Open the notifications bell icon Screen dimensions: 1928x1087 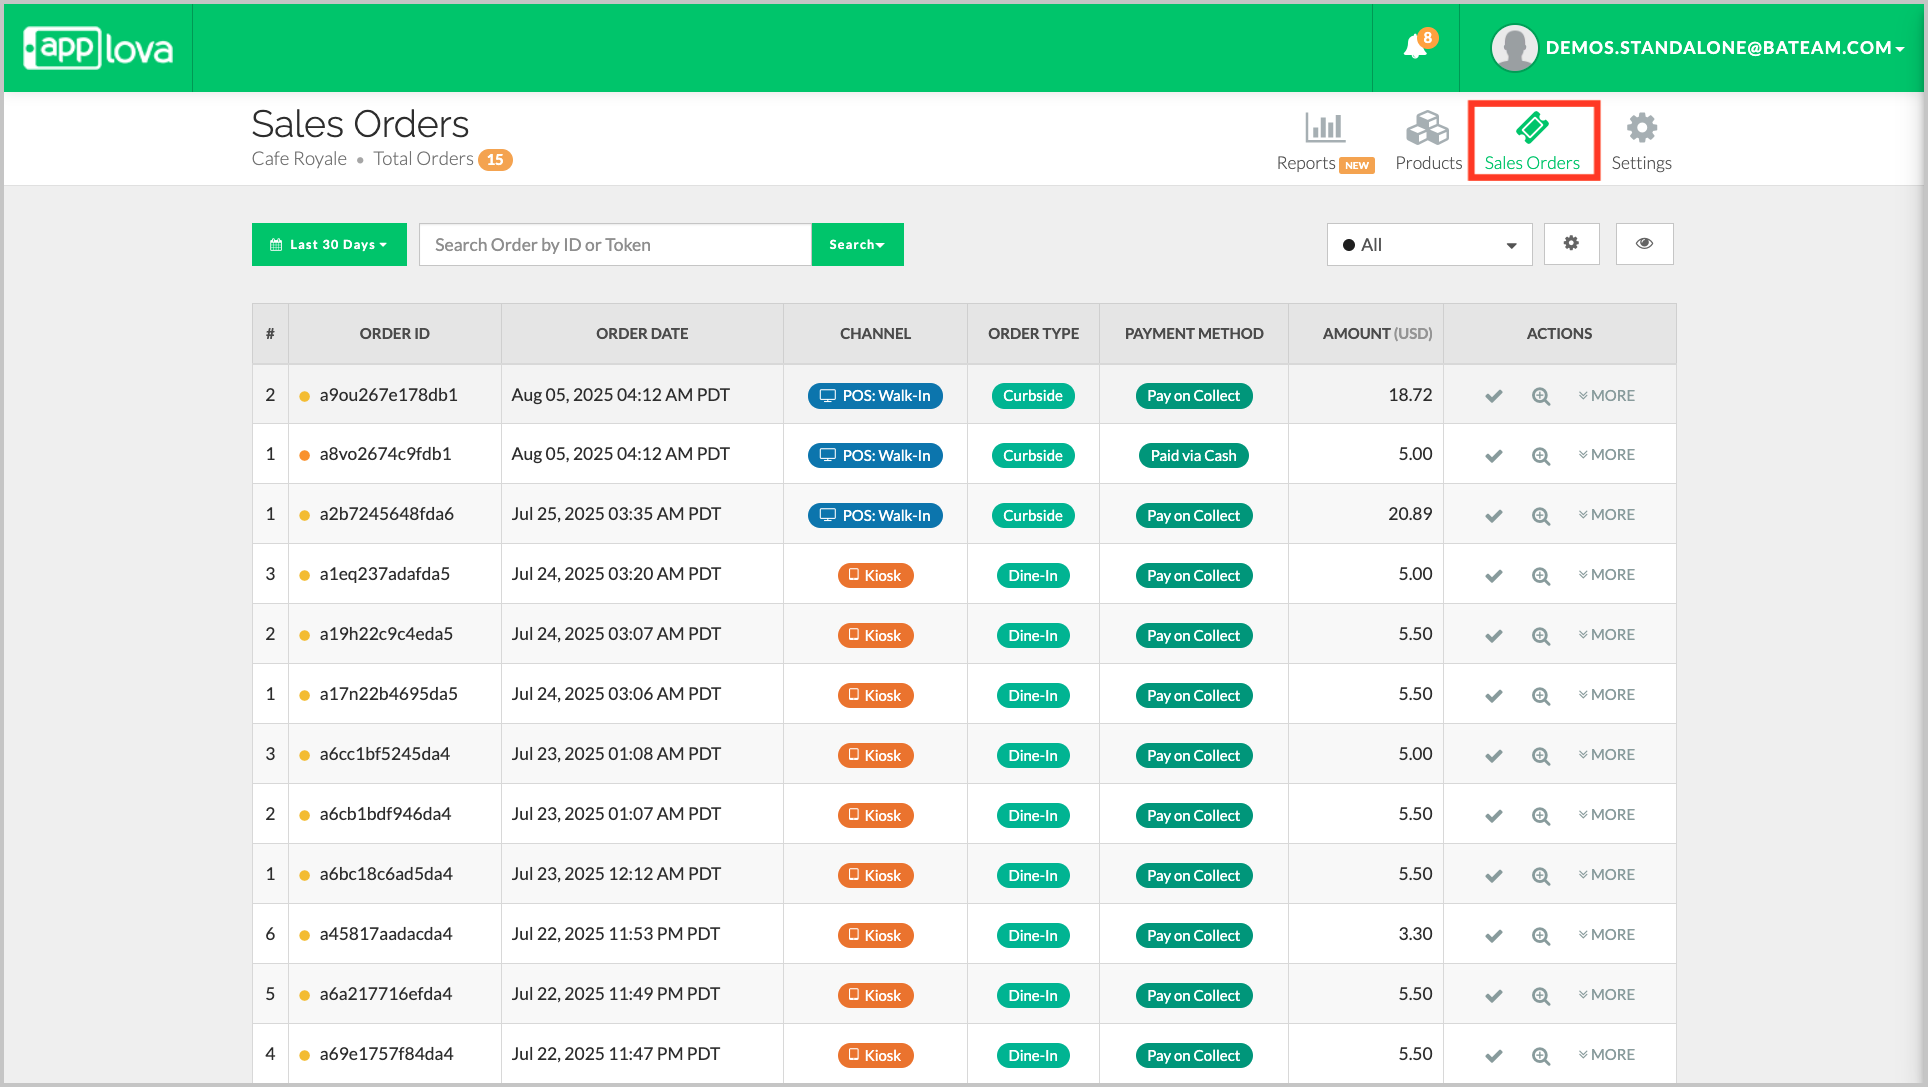1415,46
